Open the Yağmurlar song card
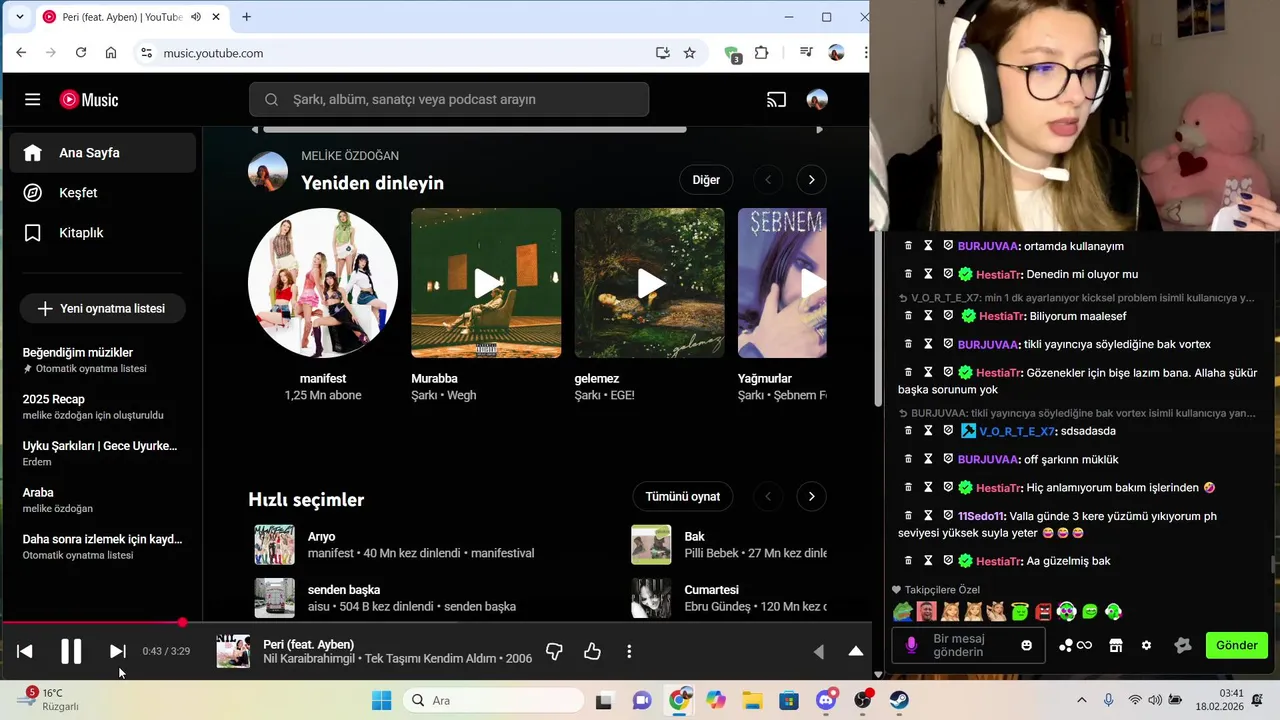 click(x=782, y=283)
